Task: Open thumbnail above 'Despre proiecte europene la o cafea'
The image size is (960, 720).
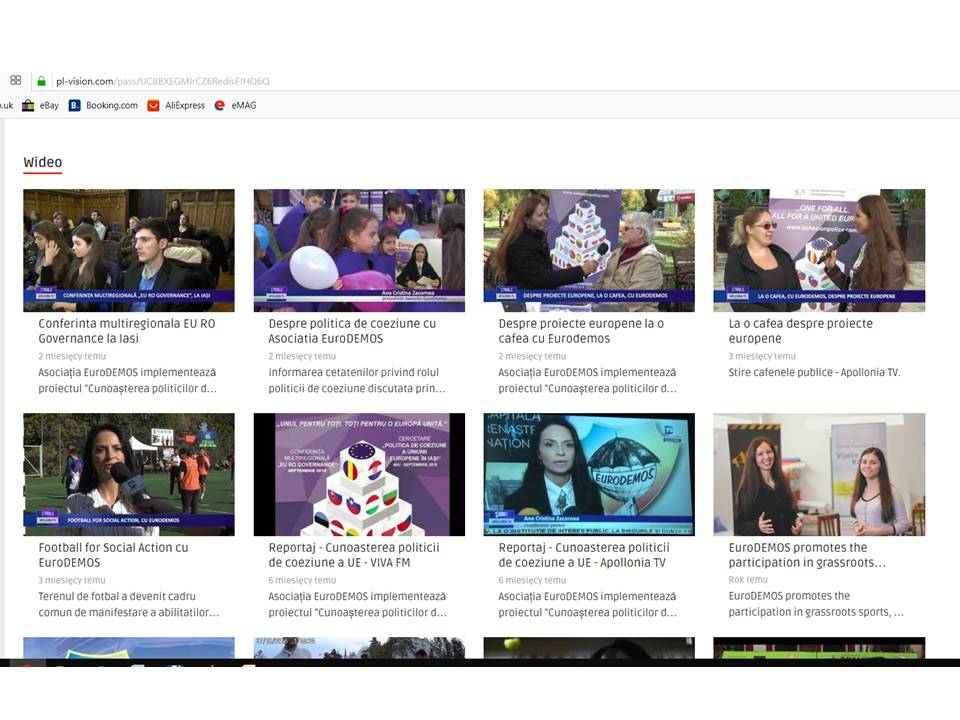Action: click(589, 250)
